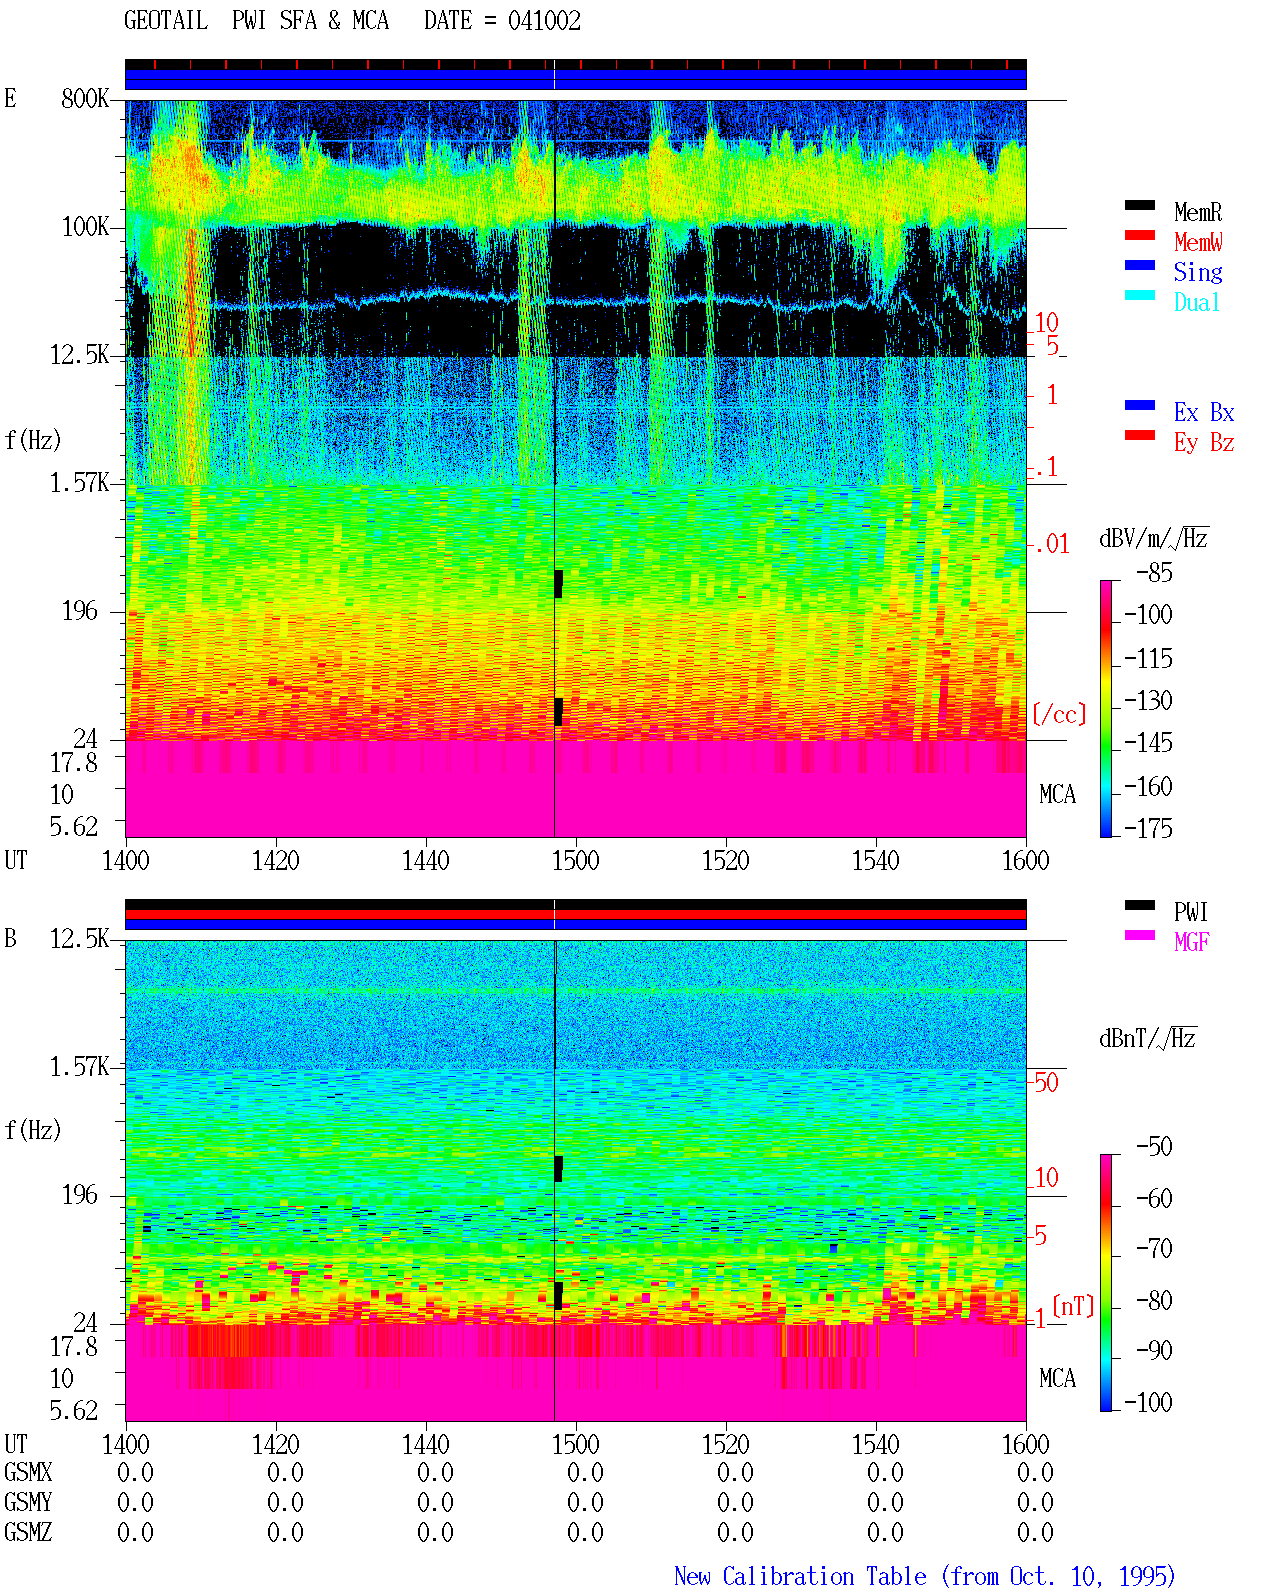Image resolution: width=1280 pixels, height=1593 pixels.
Task: Click the magenta MGF legend swatch
Action: pyautogui.click(x=1140, y=936)
